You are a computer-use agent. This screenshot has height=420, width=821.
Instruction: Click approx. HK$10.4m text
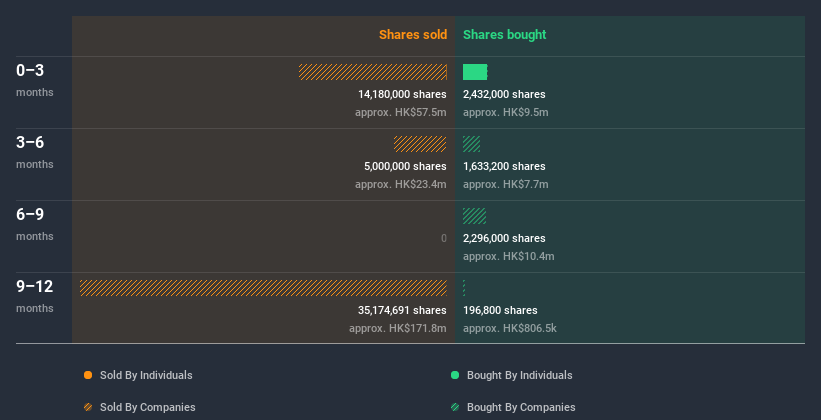click(508, 256)
